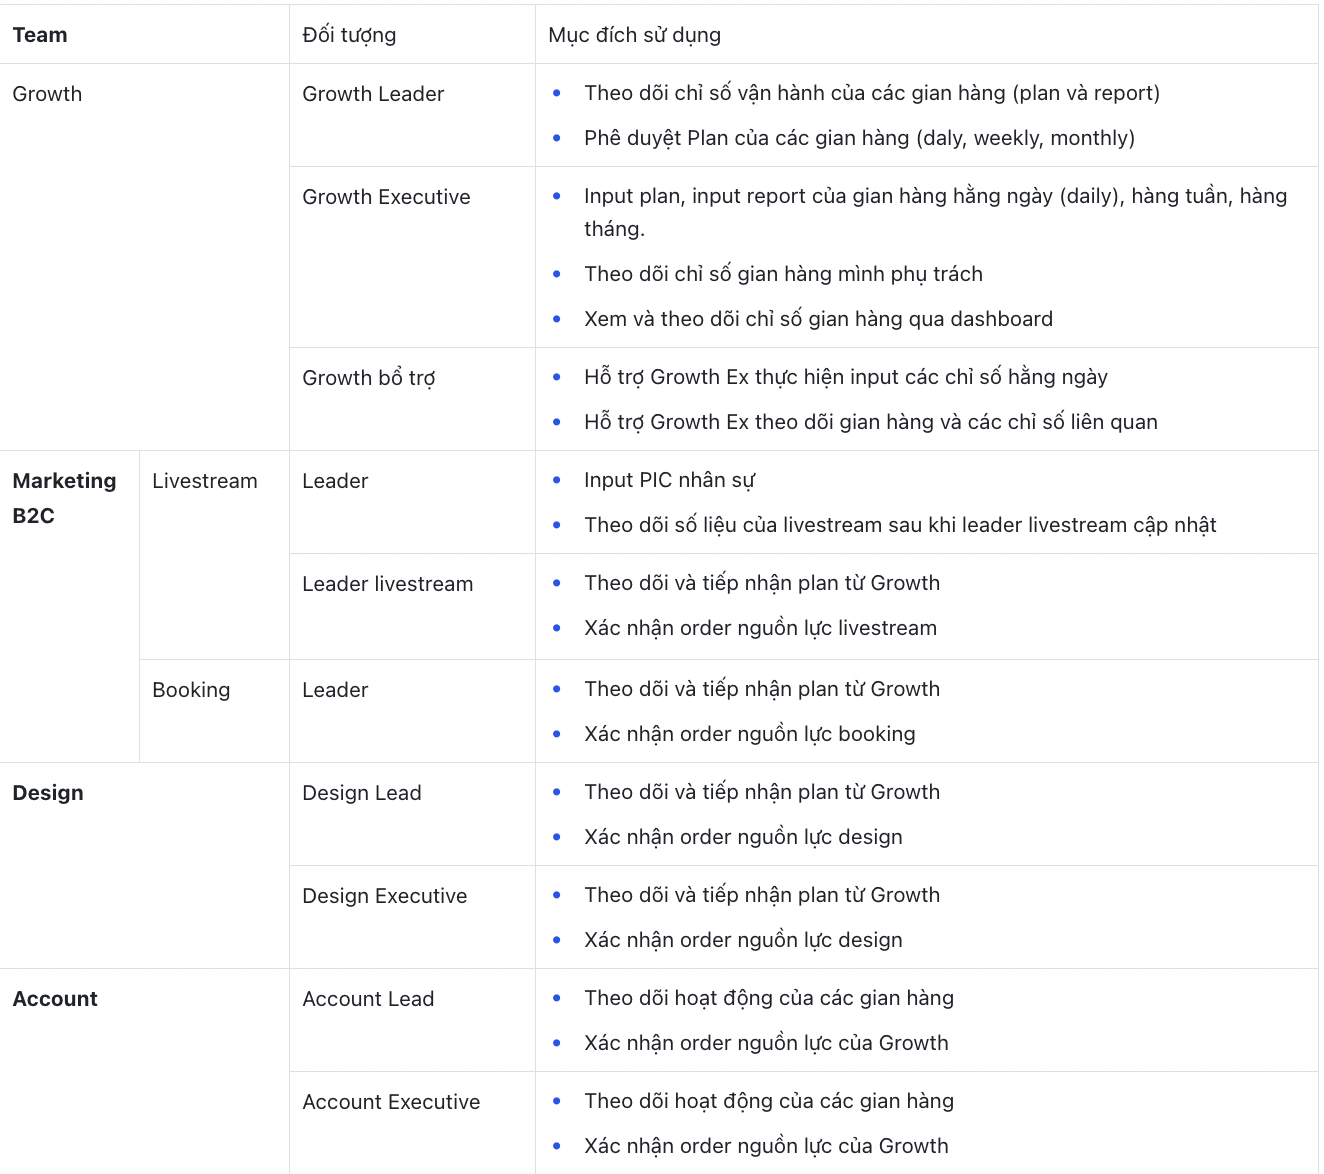The image size is (1324, 1174).
Task: Select the Growth bổ trợ cell
Action: pyautogui.click(x=368, y=378)
